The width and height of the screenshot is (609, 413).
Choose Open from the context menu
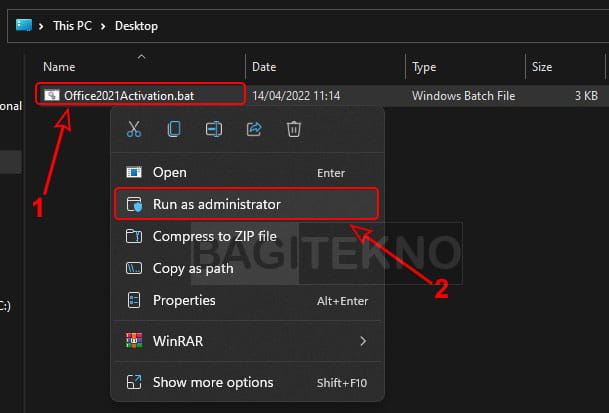pos(169,172)
